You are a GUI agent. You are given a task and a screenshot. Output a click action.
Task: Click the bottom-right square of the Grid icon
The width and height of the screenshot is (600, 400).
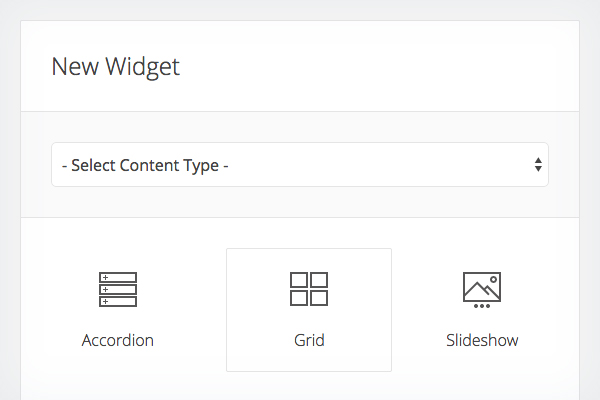point(319,298)
